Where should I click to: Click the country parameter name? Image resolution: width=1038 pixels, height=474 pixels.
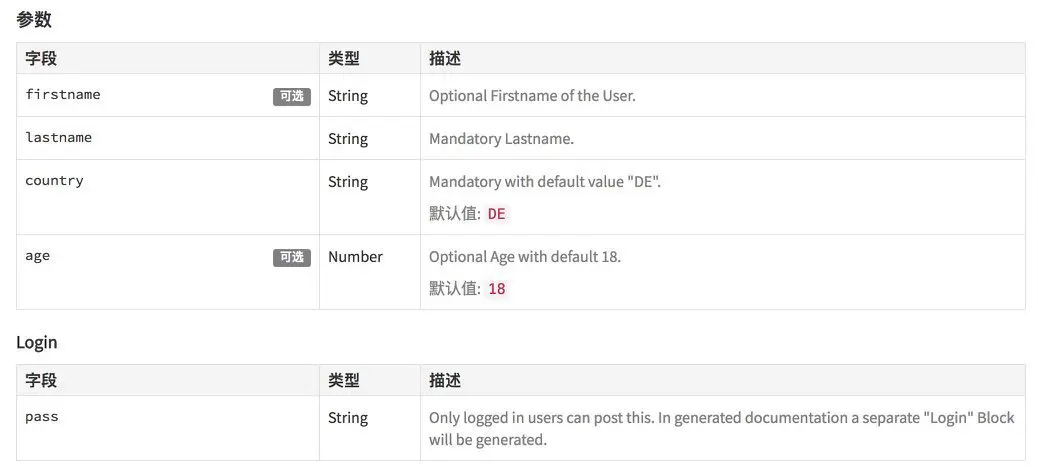54,181
